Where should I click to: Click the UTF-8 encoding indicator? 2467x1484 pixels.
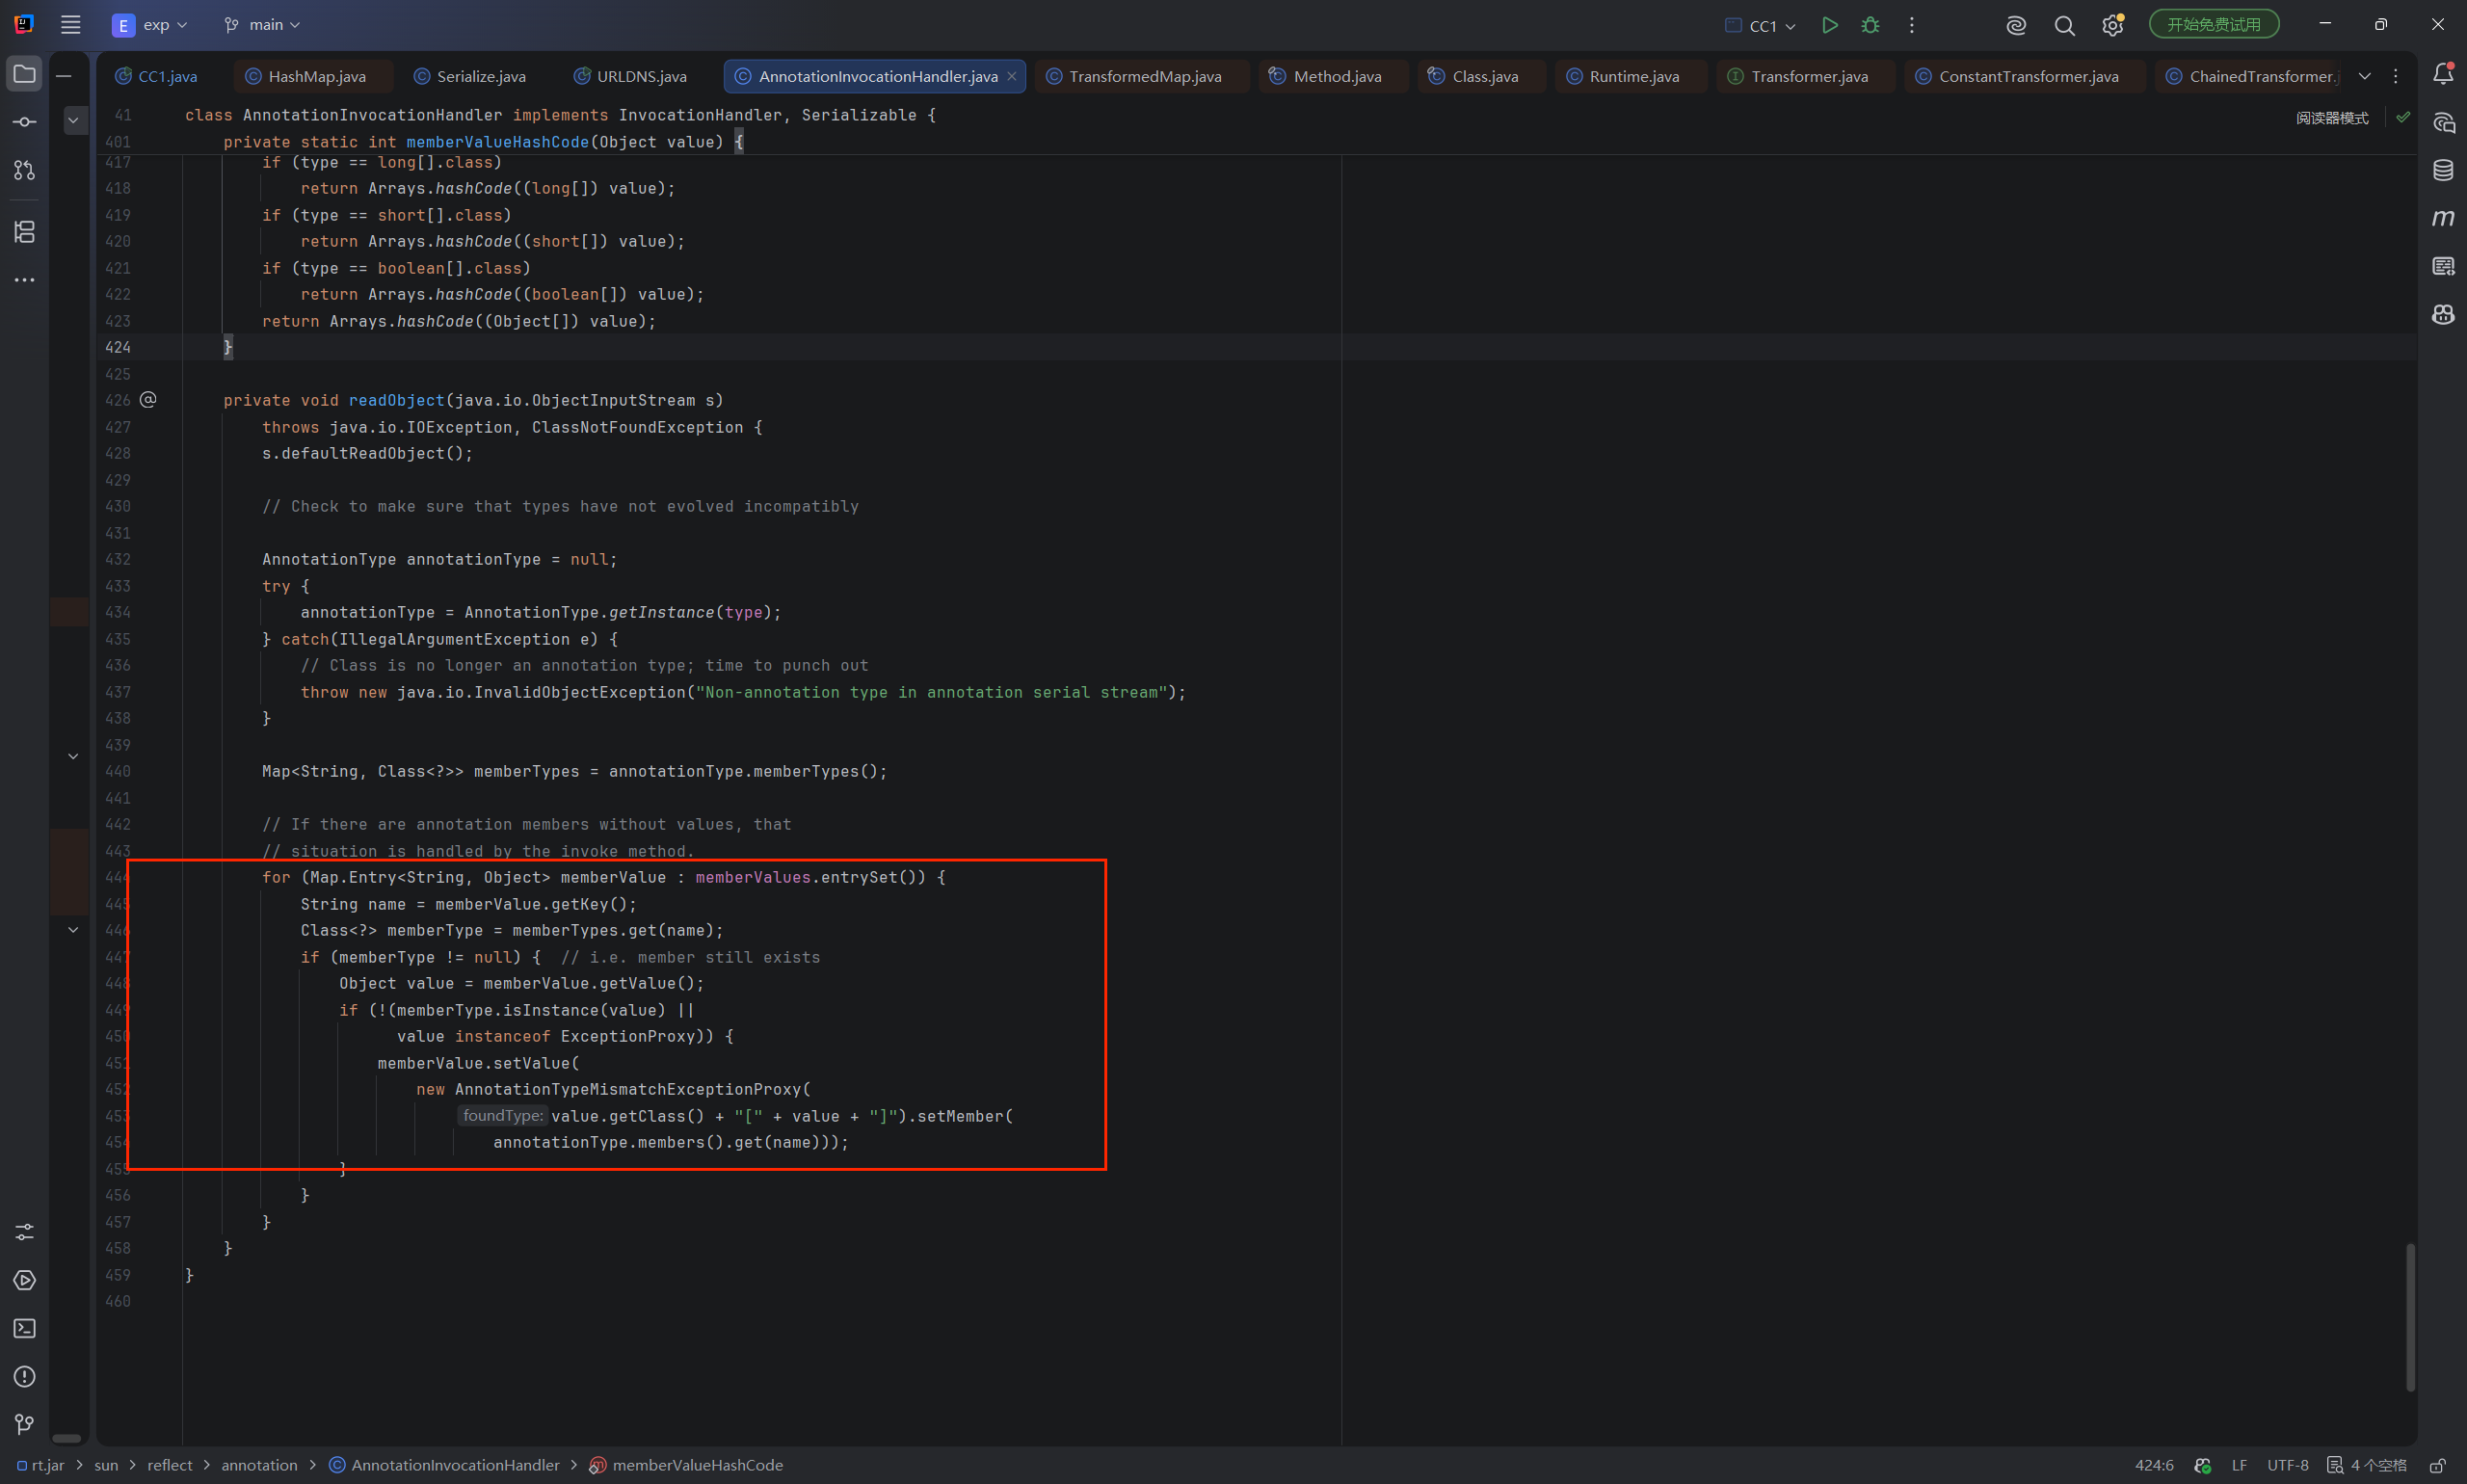click(2287, 1465)
